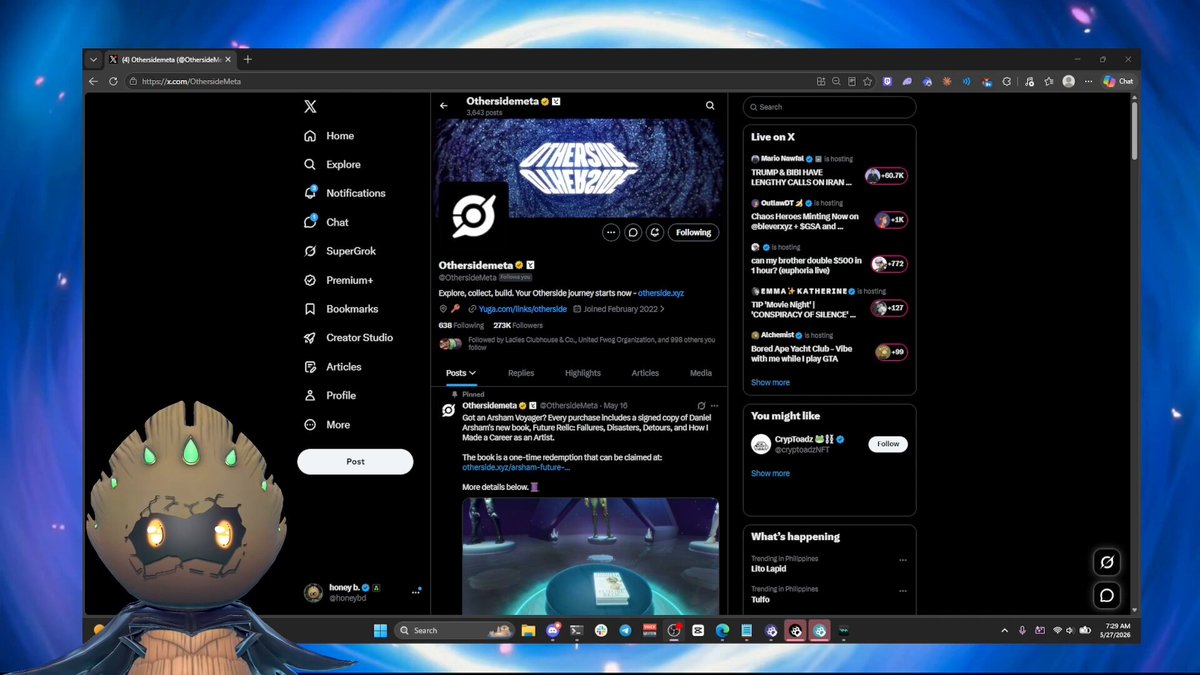Open the otherside.xyz/arsham-future link in pinned post
This screenshot has height=675, width=1200.
pyautogui.click(x=516, y=467)
